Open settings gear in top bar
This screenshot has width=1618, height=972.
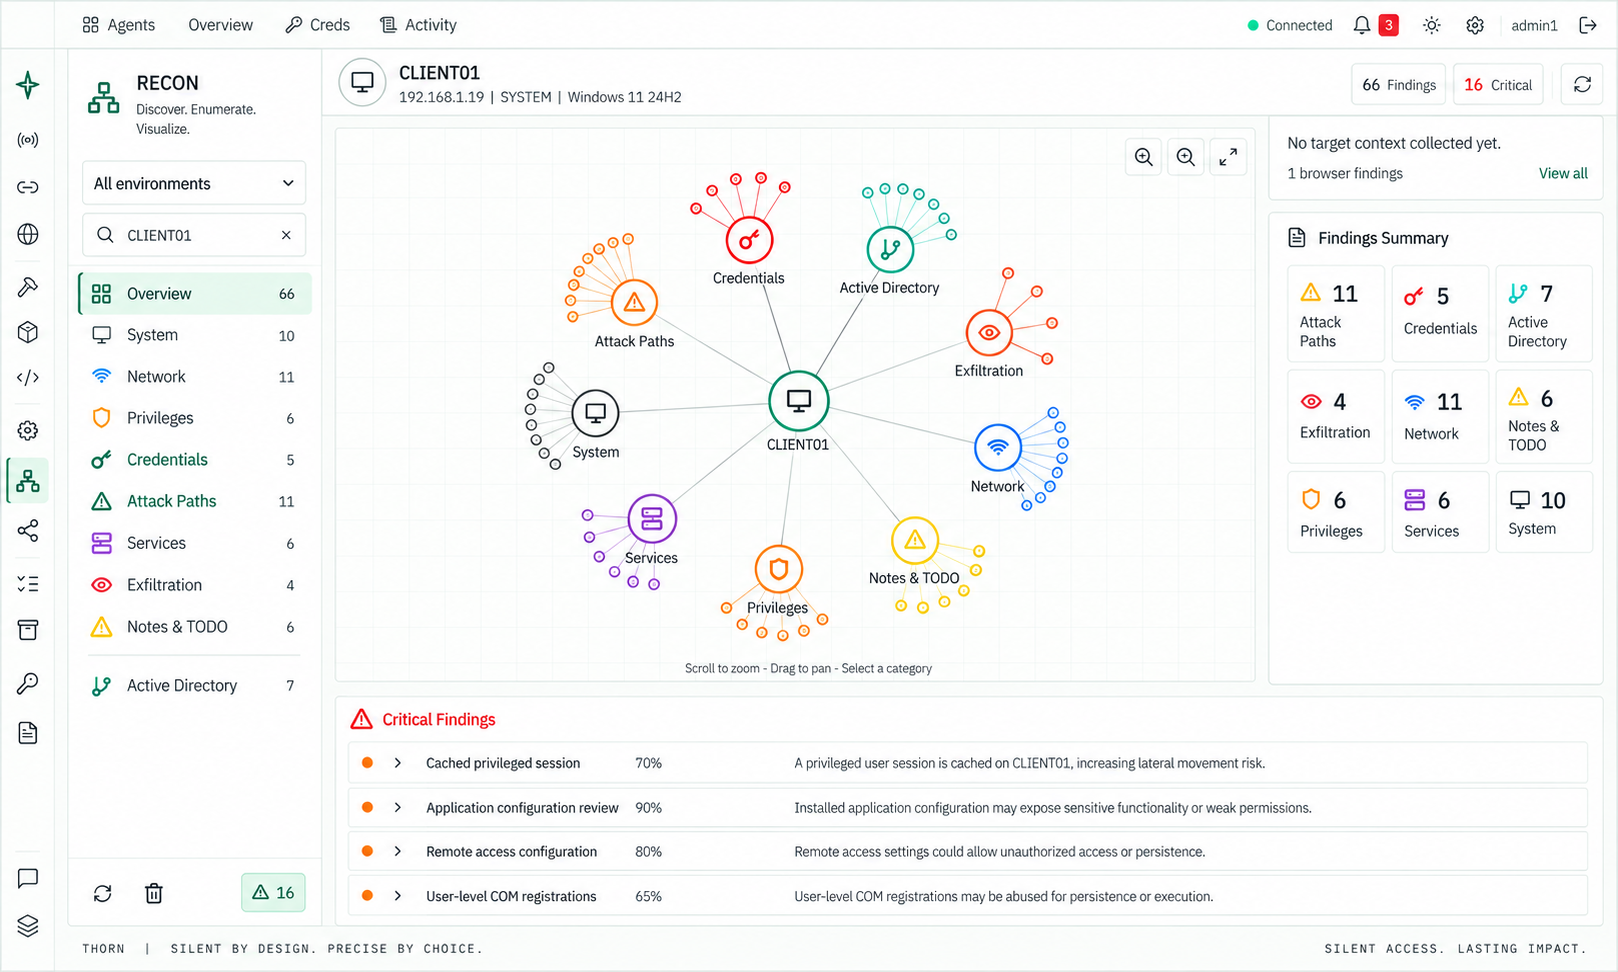tap(1475, 25)
